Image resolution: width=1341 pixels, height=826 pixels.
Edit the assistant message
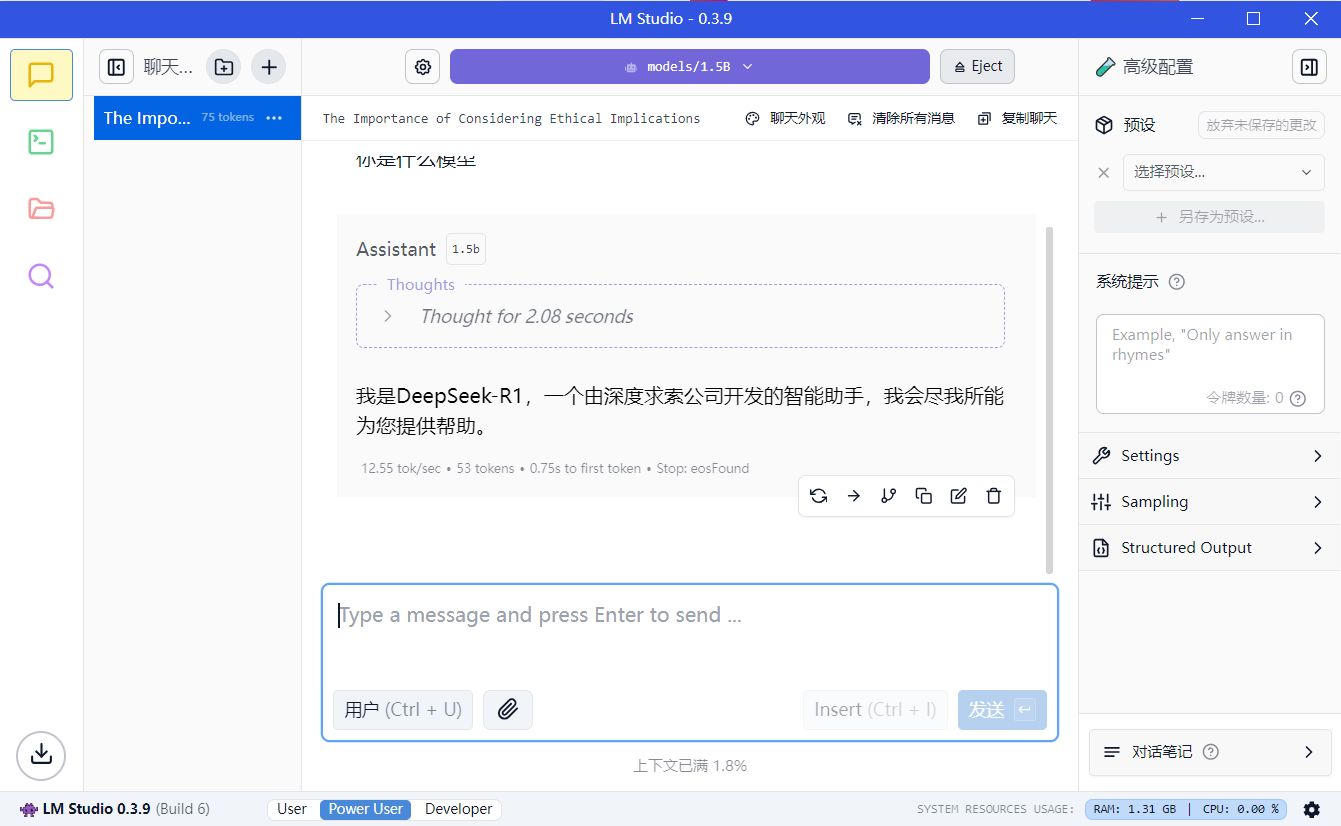tap(958, 496)
